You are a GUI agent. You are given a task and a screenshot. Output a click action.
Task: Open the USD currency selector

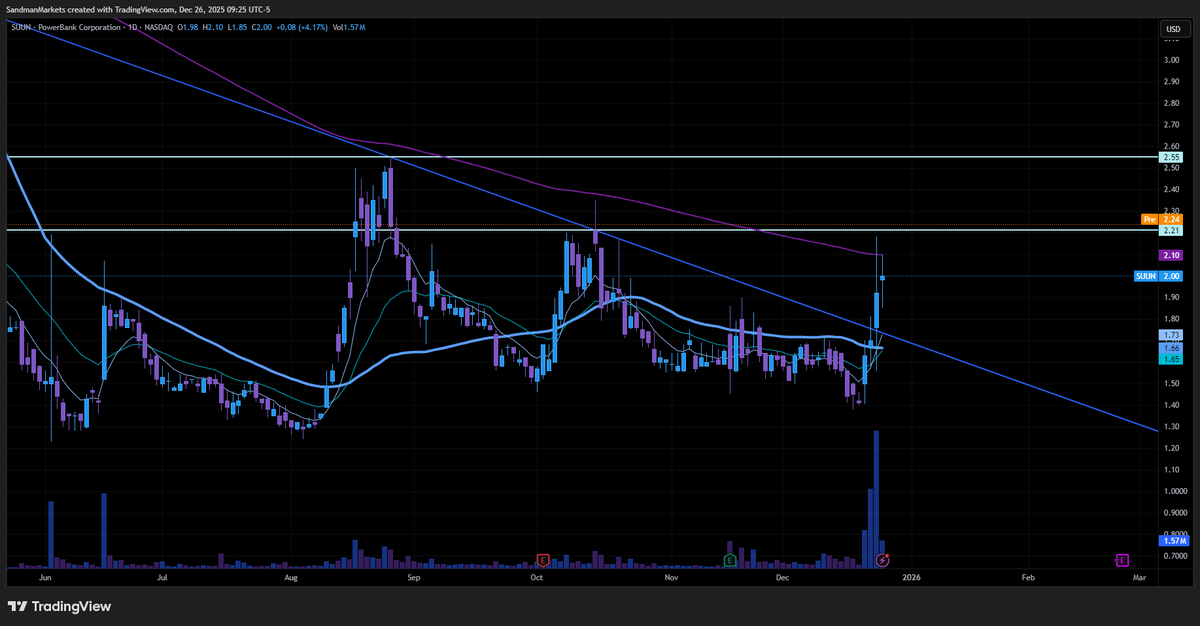[1172, 29]
